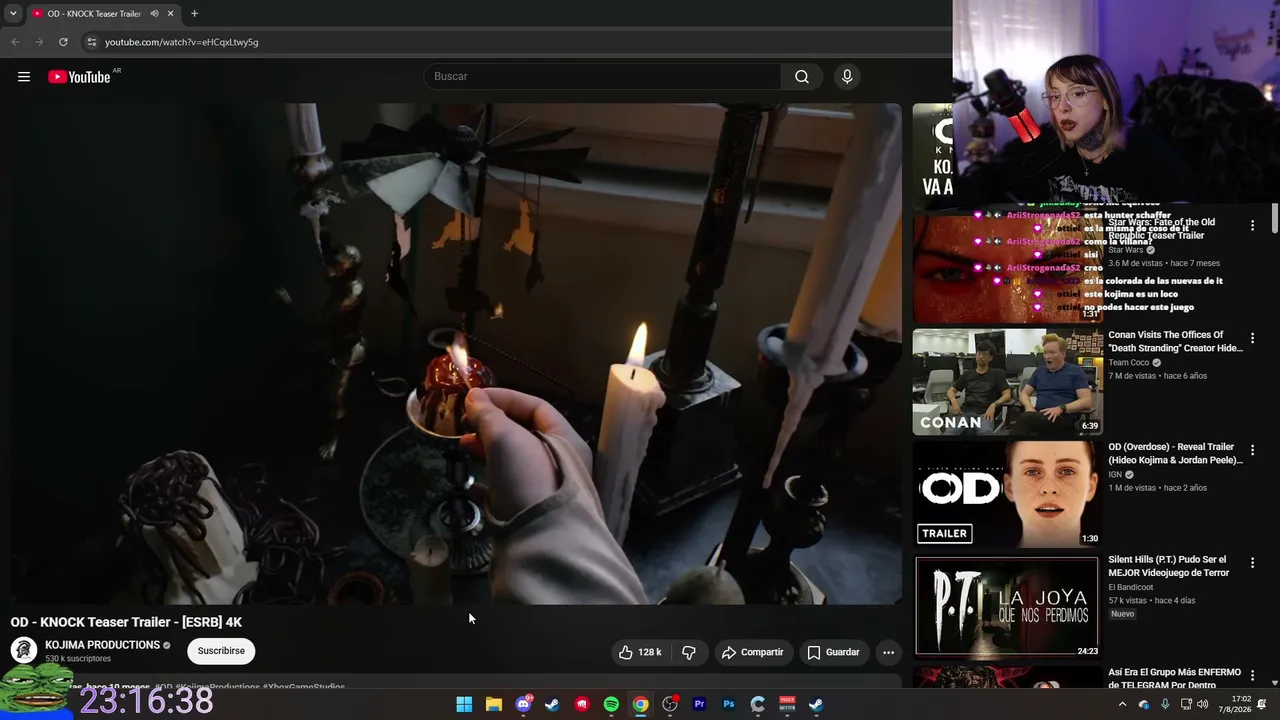Viewport: 1280px width, 720px height.
Task: Show hidden system tray icons
Action: (1122, 704)
